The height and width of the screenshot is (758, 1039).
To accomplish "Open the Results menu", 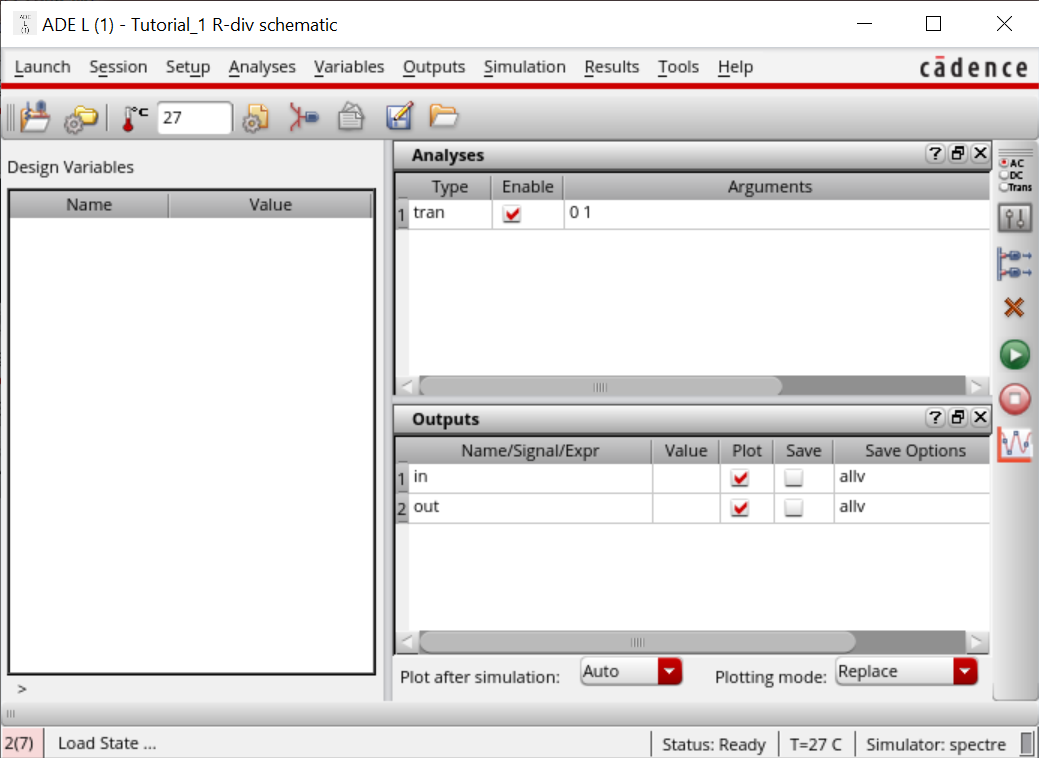I will point(612,67).
